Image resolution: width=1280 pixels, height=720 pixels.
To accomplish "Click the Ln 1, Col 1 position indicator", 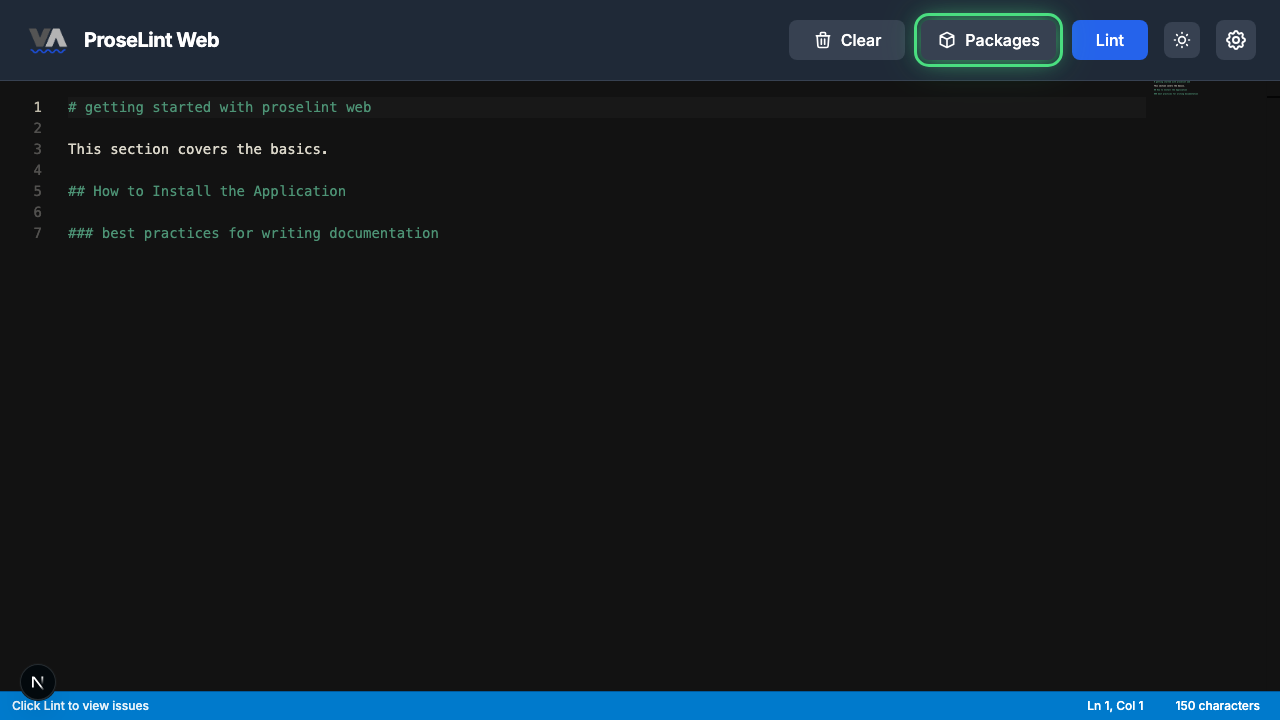I will [x=1114, y=706].
